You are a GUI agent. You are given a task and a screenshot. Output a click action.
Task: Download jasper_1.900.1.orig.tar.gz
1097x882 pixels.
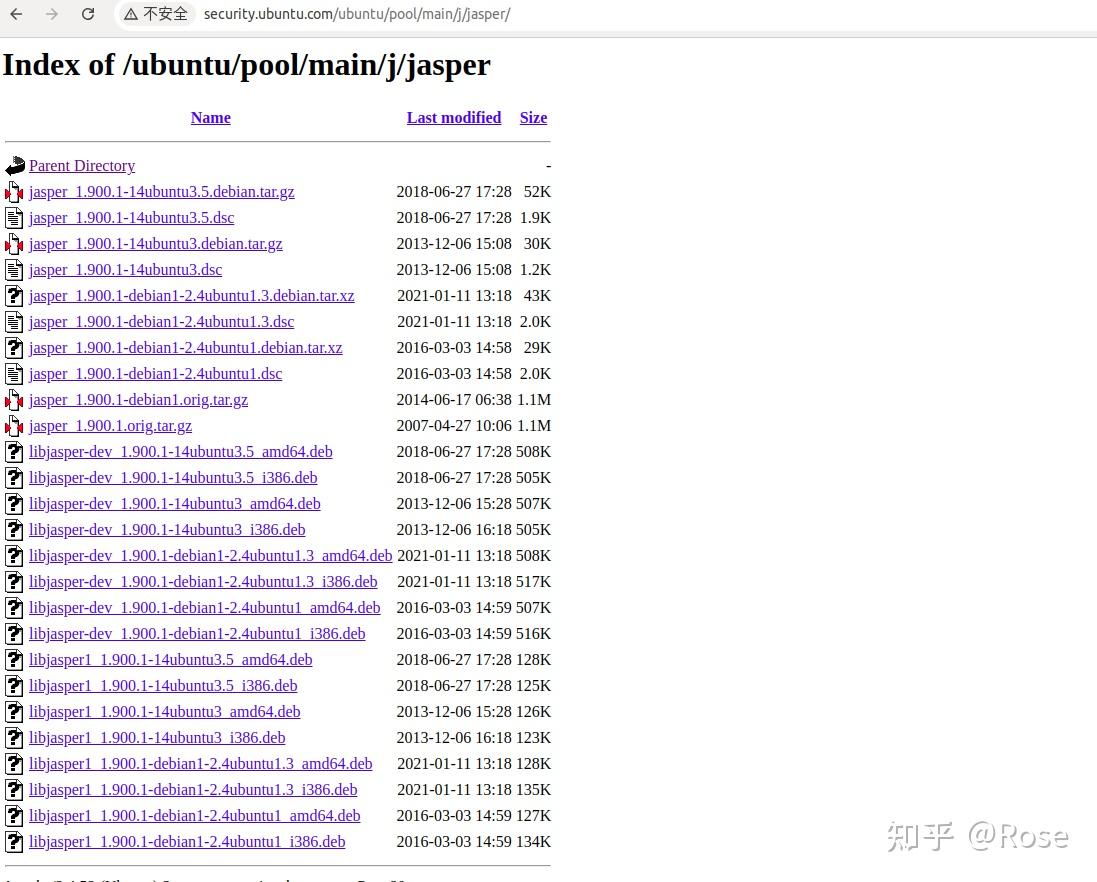[110, 425]
